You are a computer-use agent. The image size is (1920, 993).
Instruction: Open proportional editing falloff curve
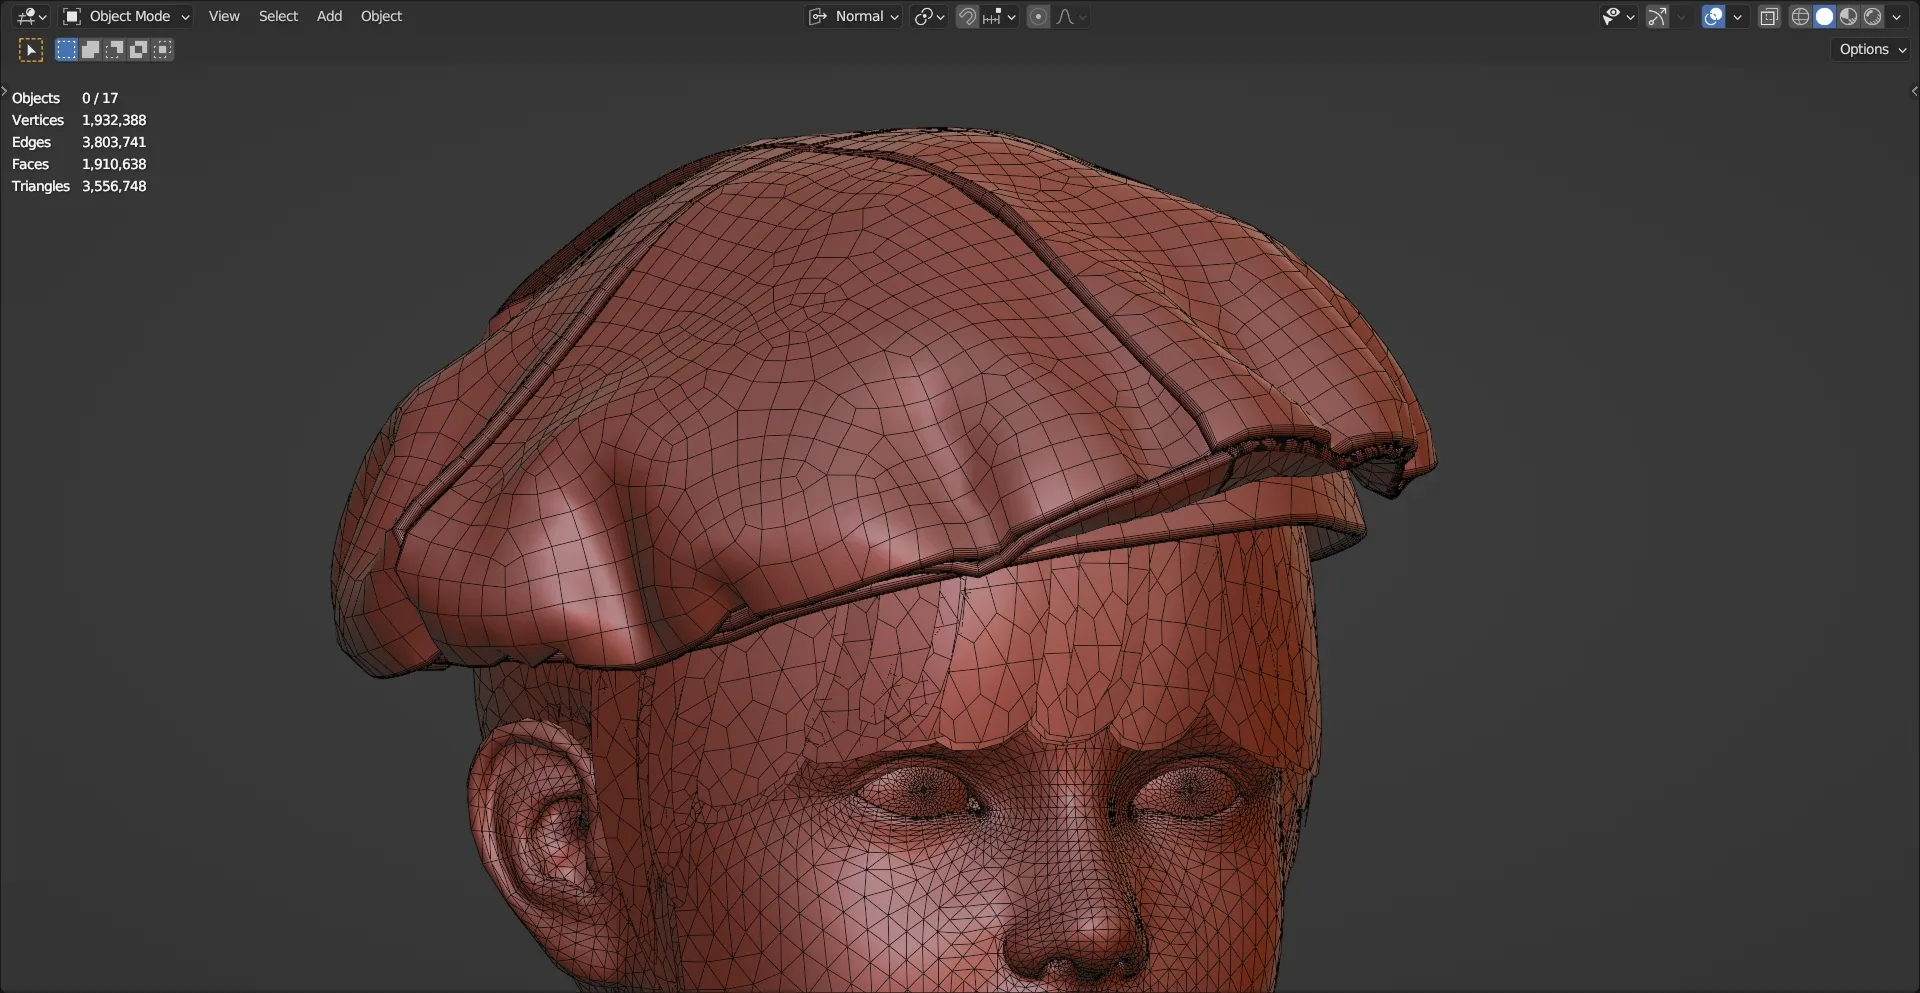click(x=1070, y=16)
